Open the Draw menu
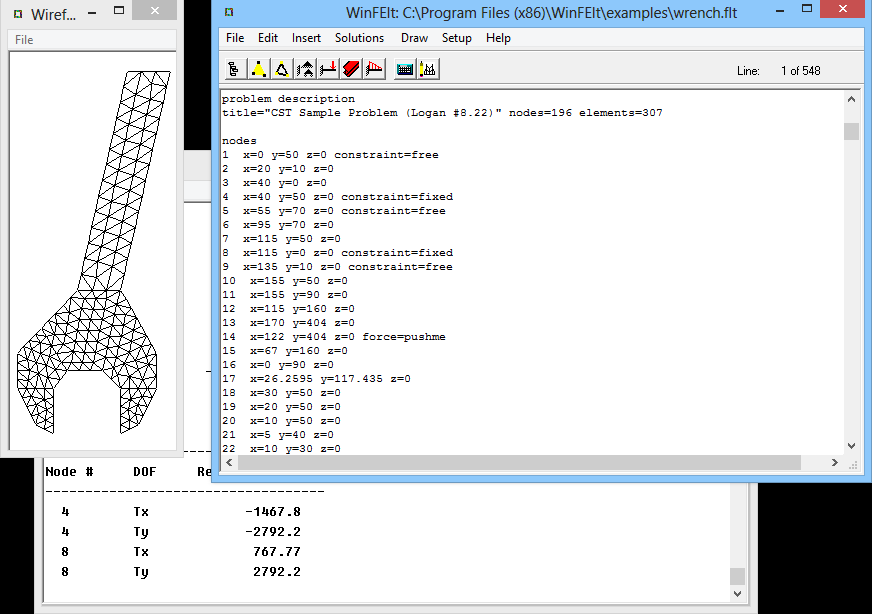This screenshot has width=872, height=614. 414,38
